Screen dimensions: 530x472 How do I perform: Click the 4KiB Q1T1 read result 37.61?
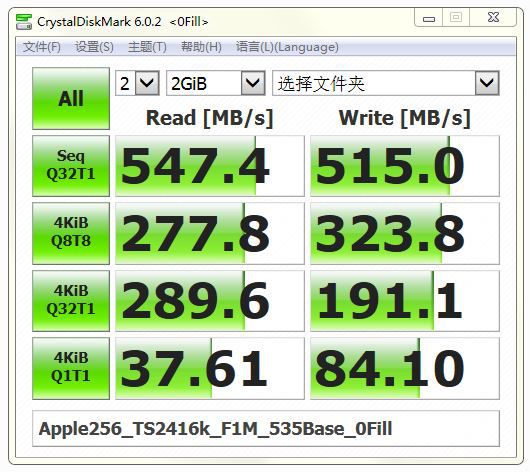[x=210, y=368]
